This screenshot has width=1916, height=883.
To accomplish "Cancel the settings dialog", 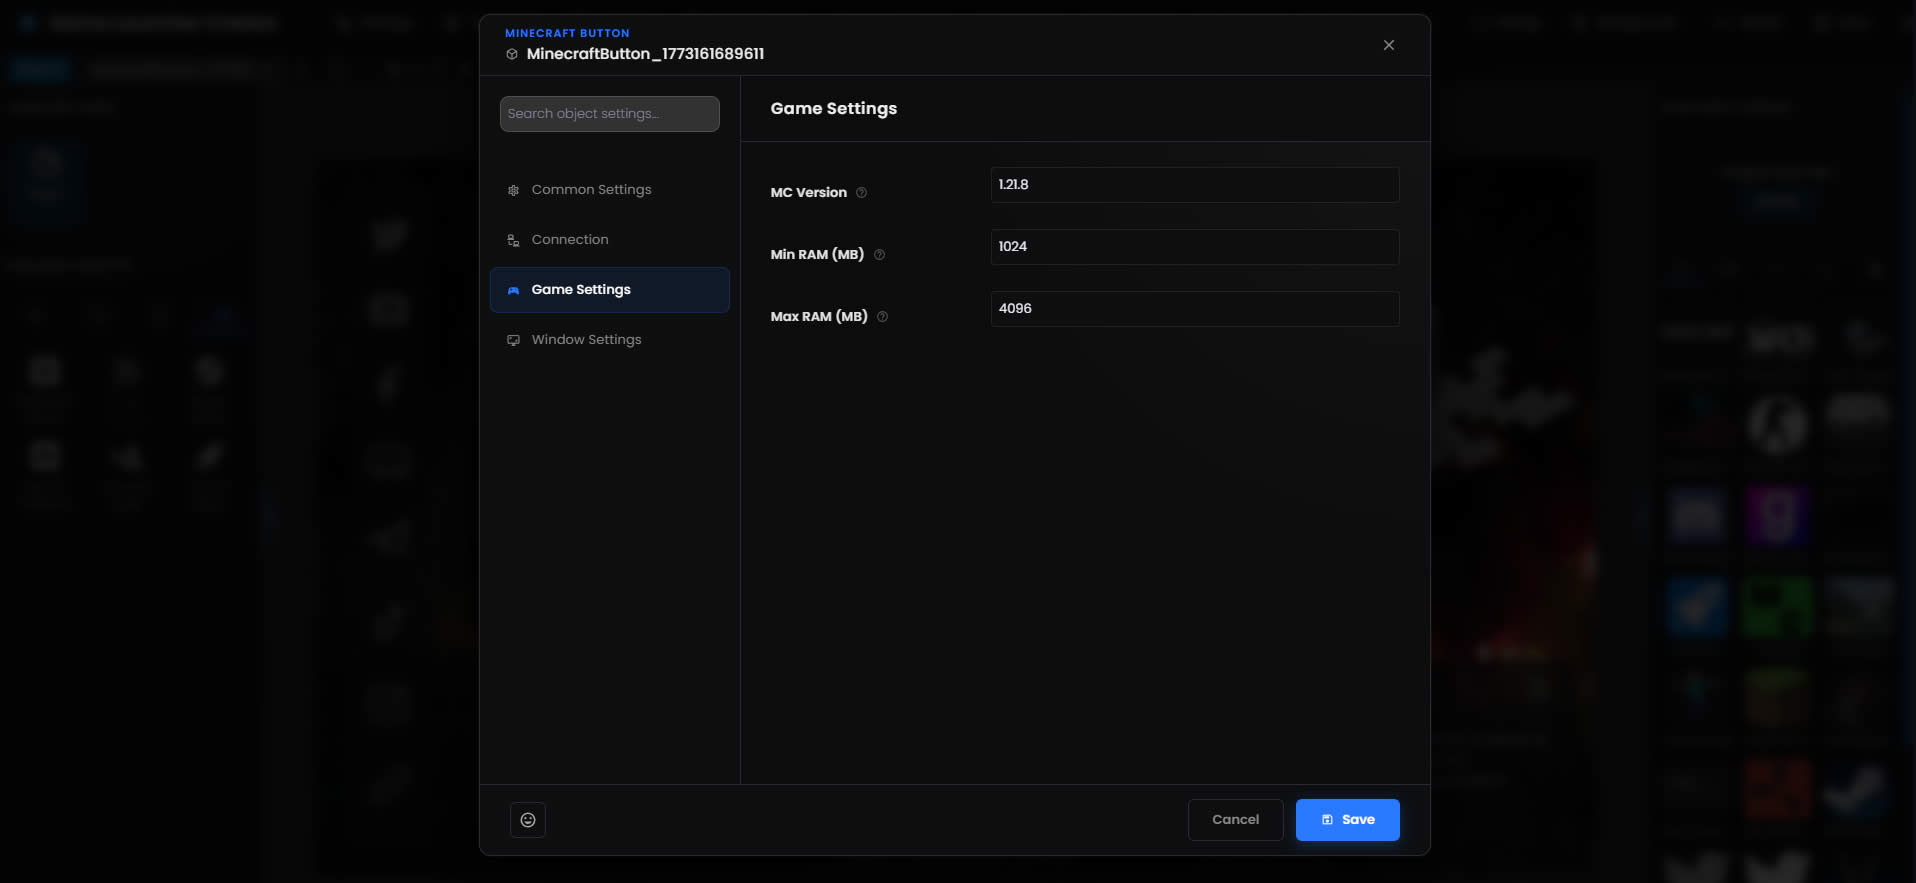I will 1235,820.
